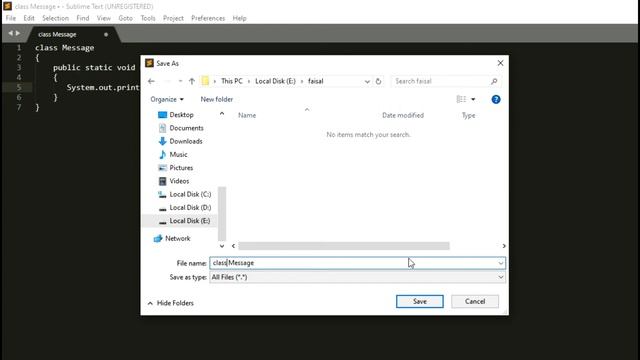Click the Date modified column header
The height and width of the screenshot is (360, 640).
(403, 116)
